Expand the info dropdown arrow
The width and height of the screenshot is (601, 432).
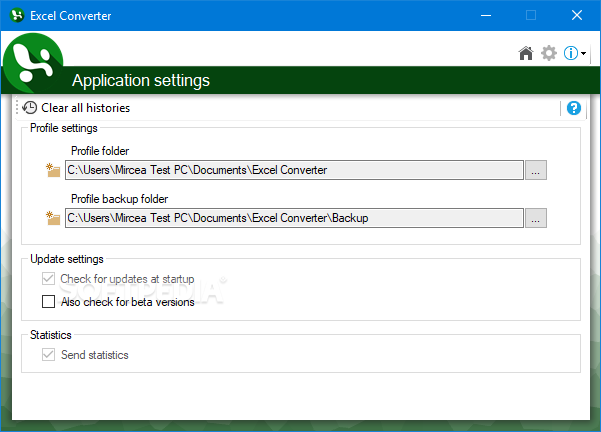click(583, 53)
